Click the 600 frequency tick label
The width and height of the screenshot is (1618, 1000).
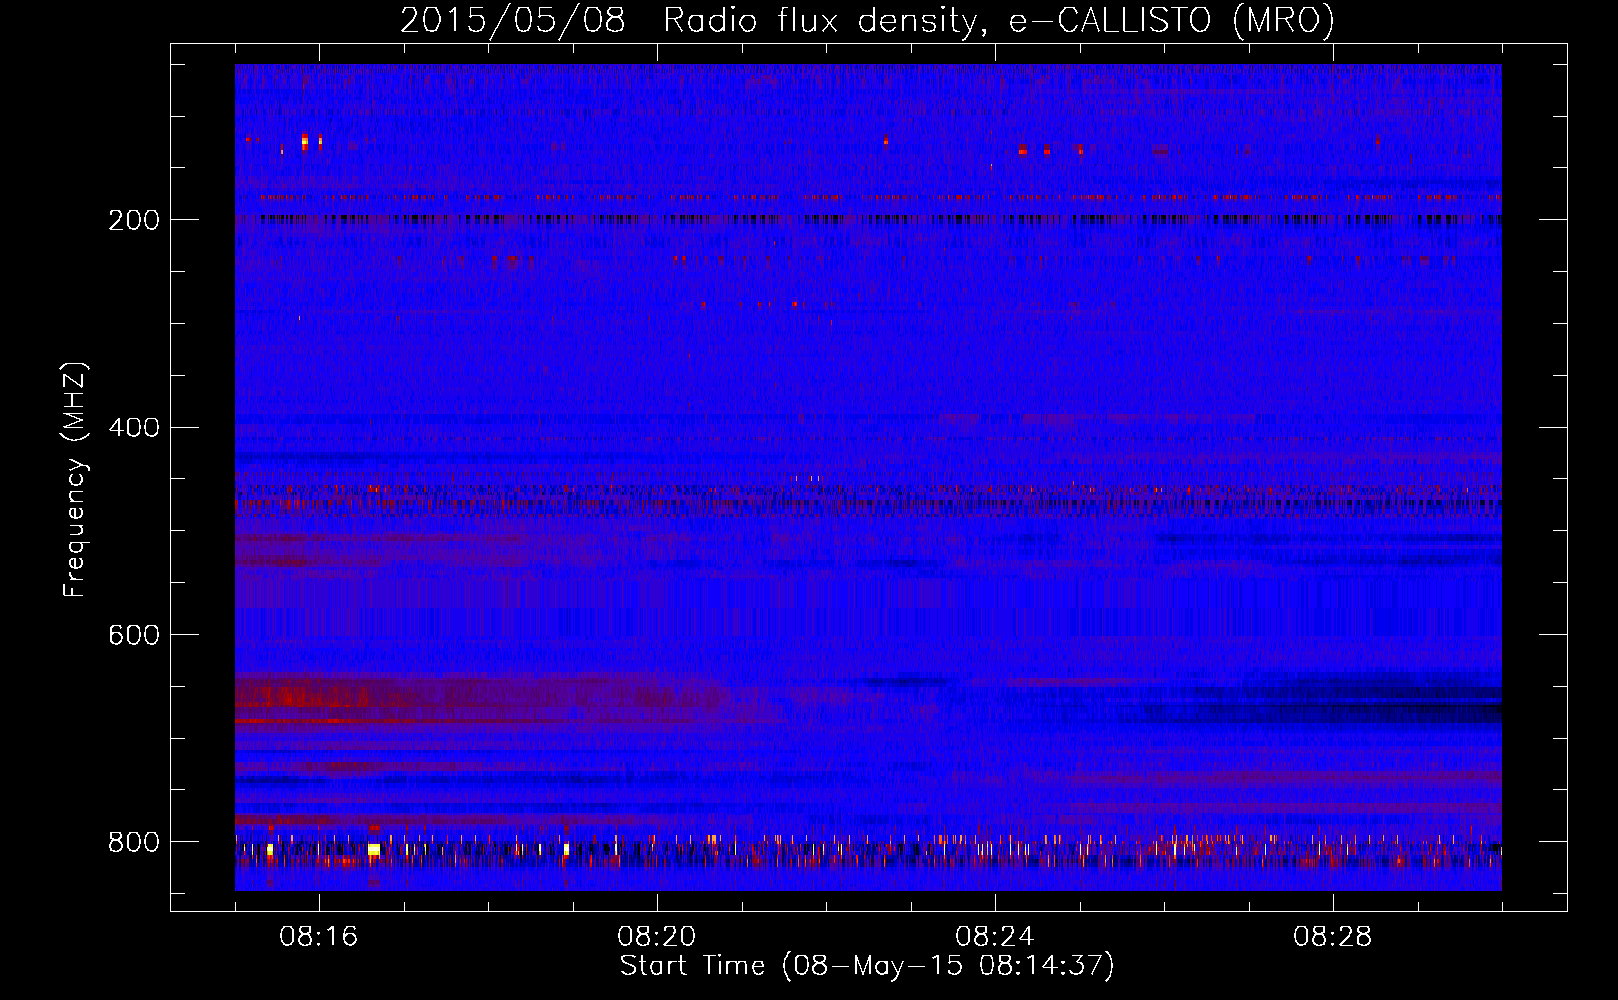click(x=134, y=636)
